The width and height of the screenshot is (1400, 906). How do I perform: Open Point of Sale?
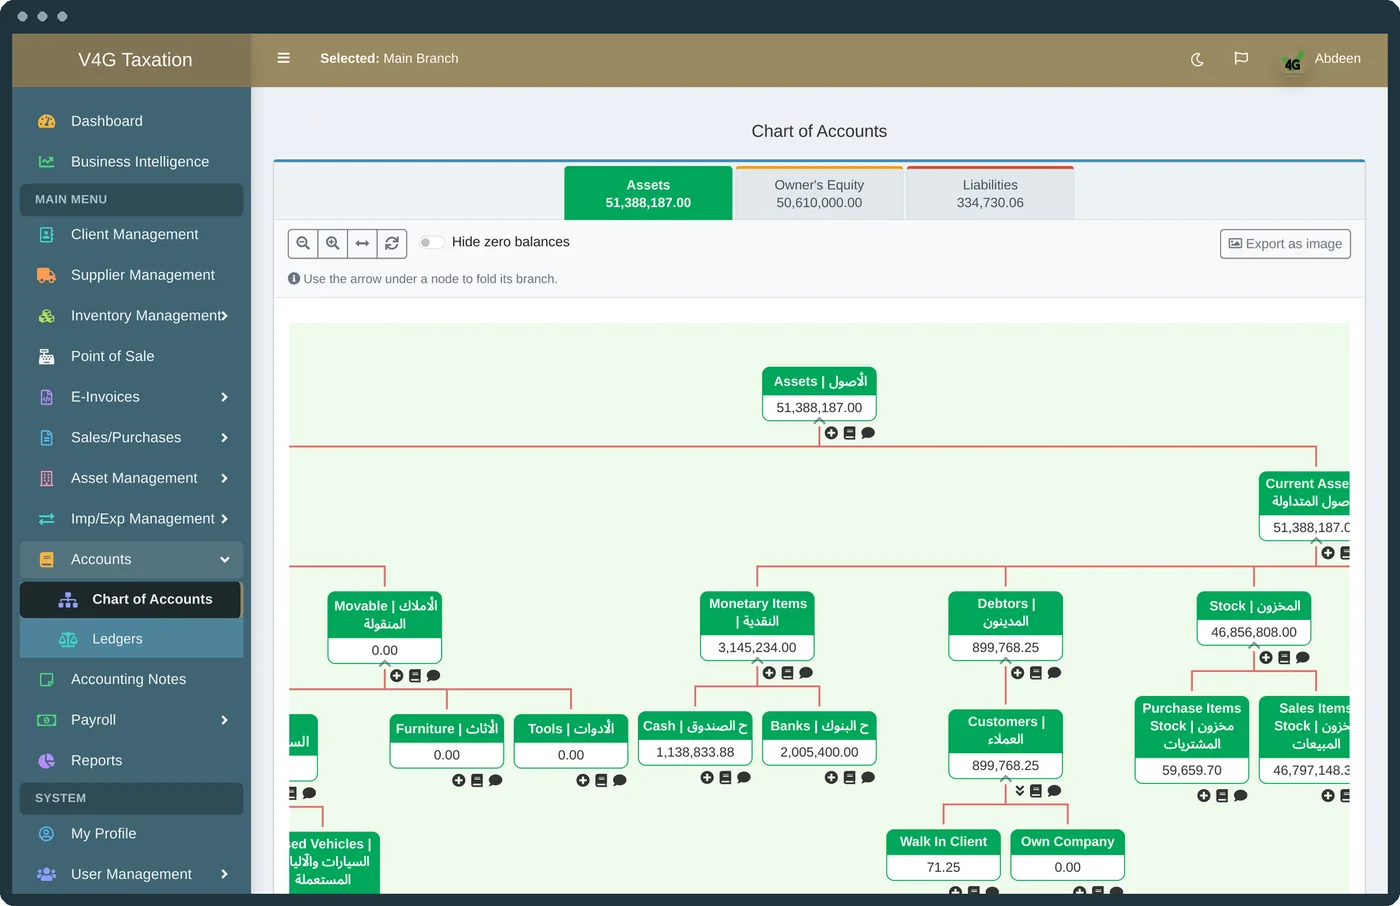click(132, 356)
